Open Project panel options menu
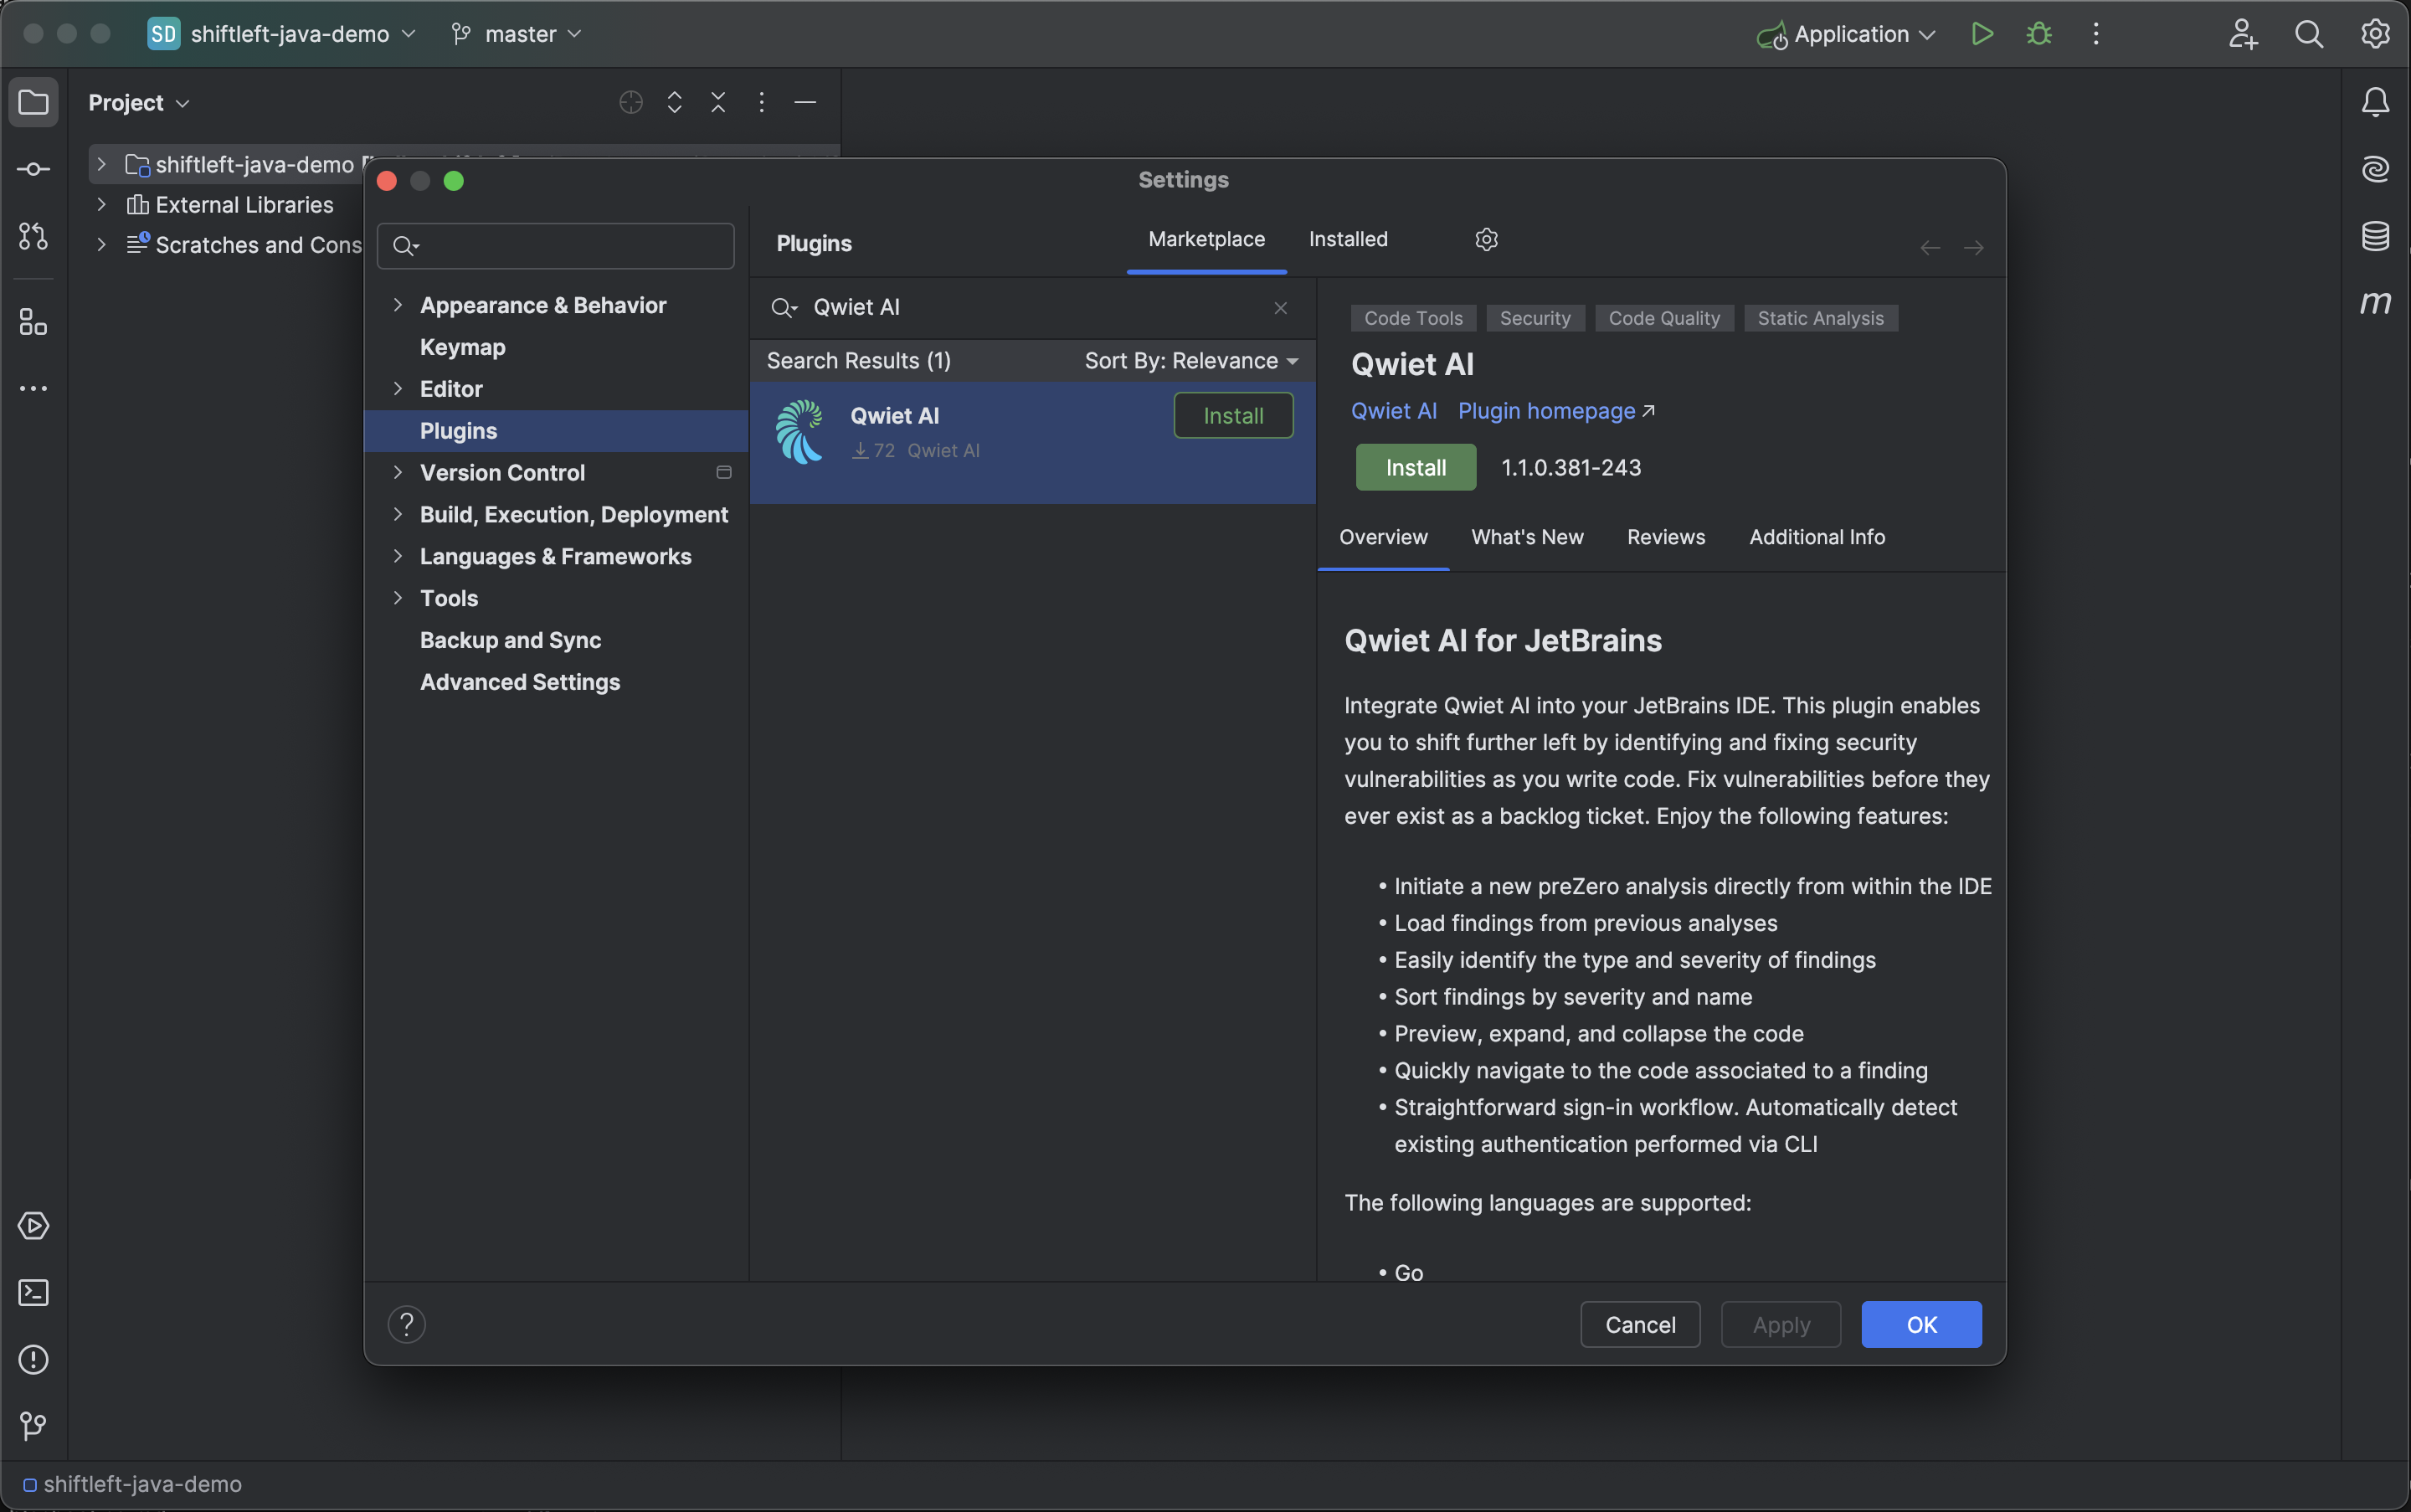 761,102
